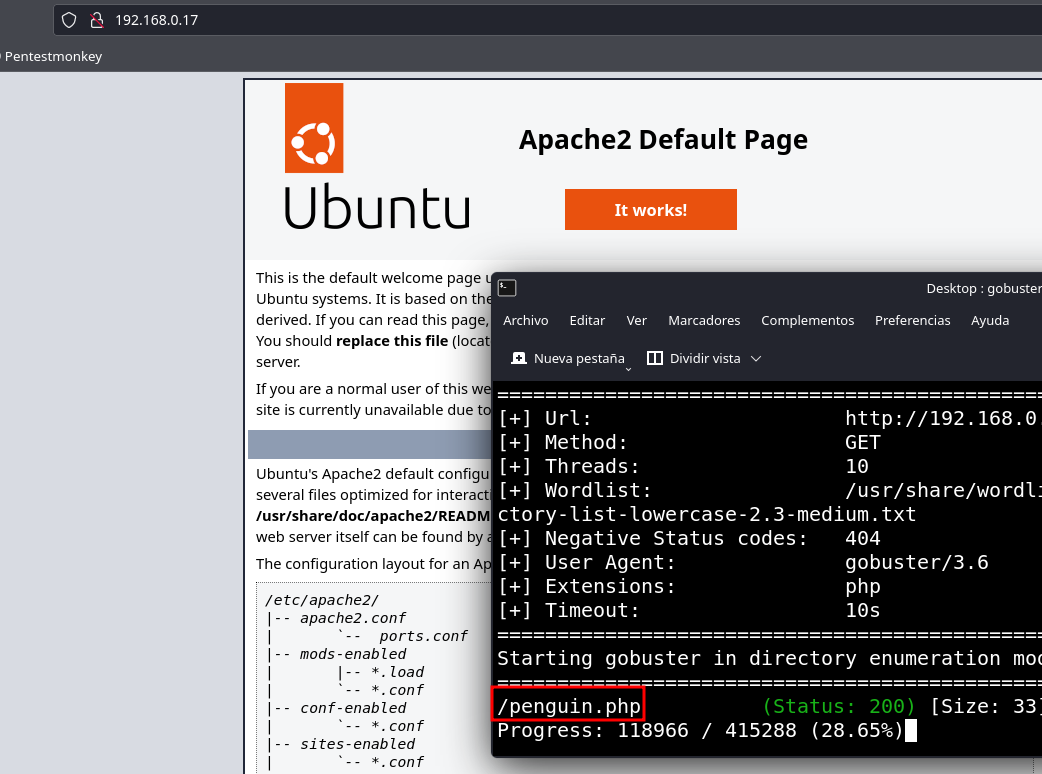This screenshot has height=774, width=1042.
Task: Click the Apache2 Default Page heading
Action: click(x=663, y=140)
